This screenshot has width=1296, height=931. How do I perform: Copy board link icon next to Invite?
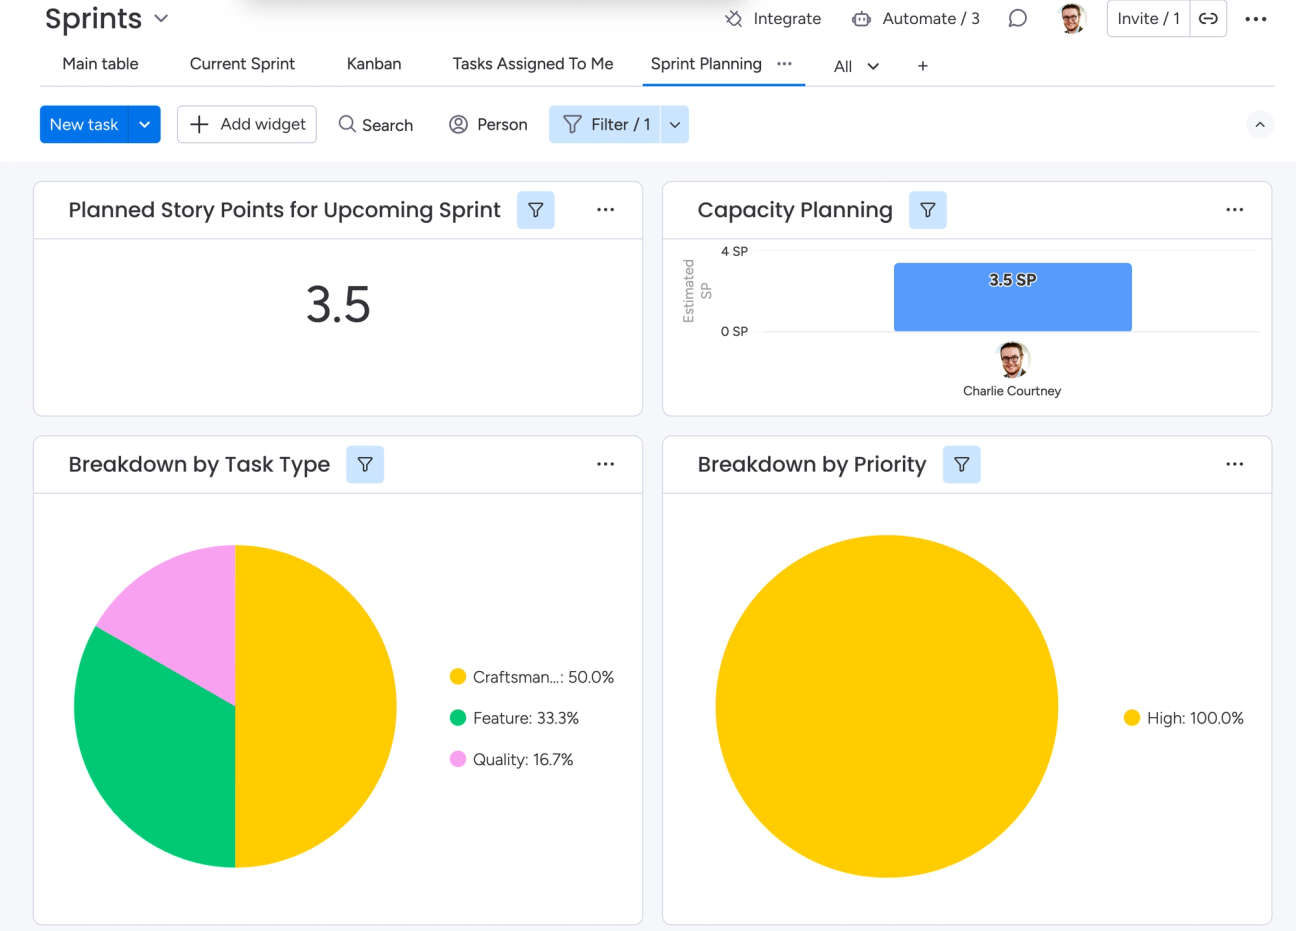tap(1208, 19)
